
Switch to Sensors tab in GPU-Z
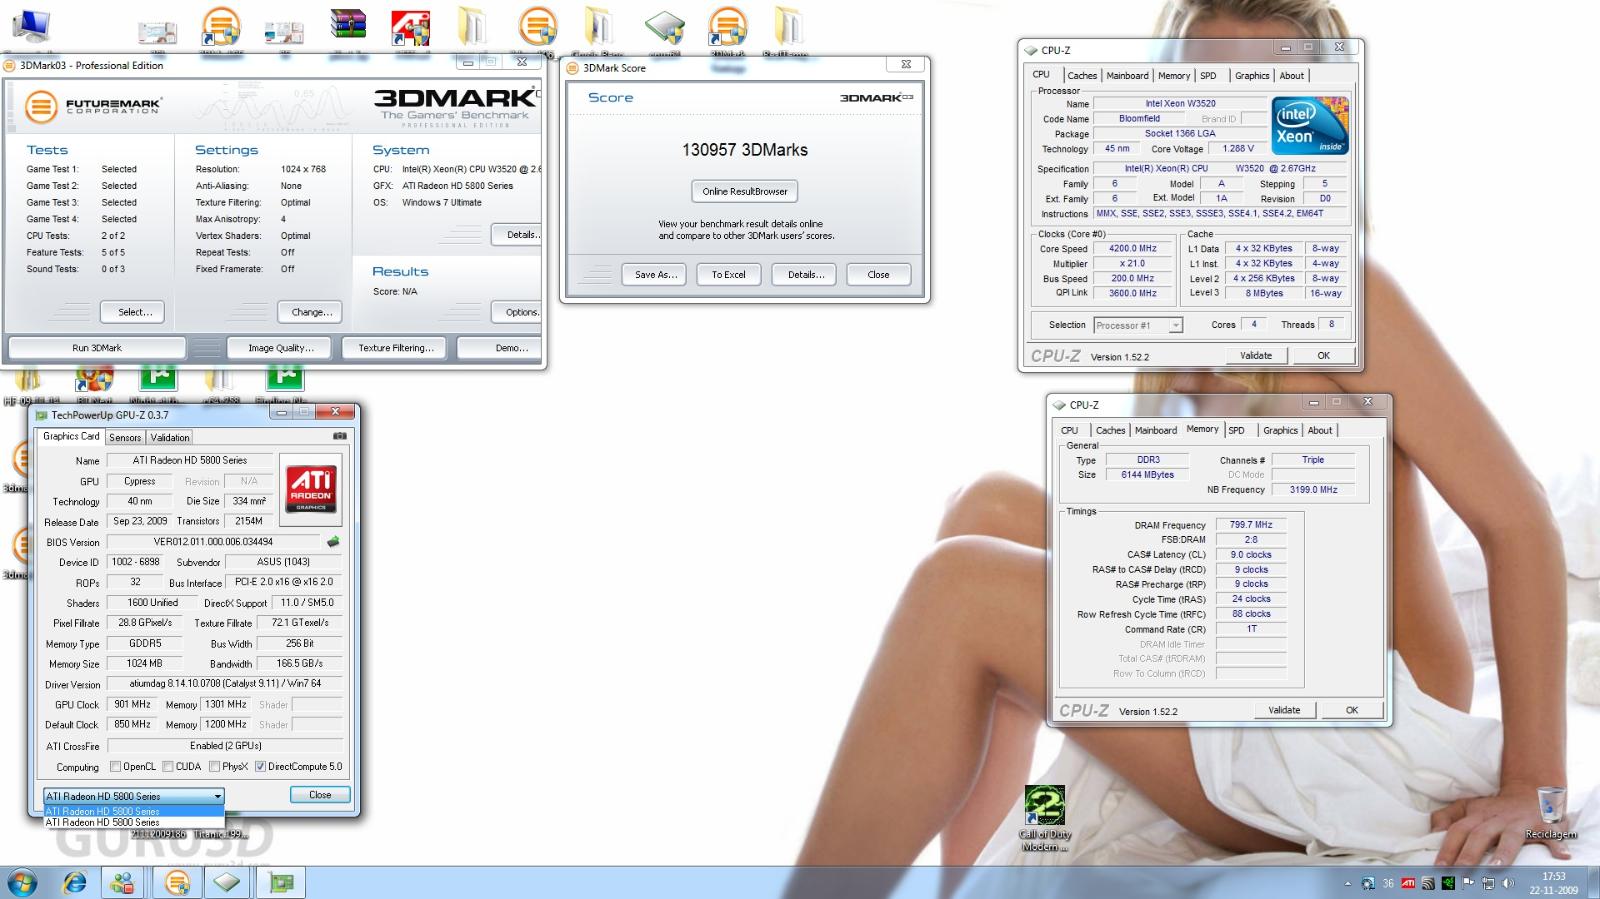pyautogui.click(x=125, y=437)
